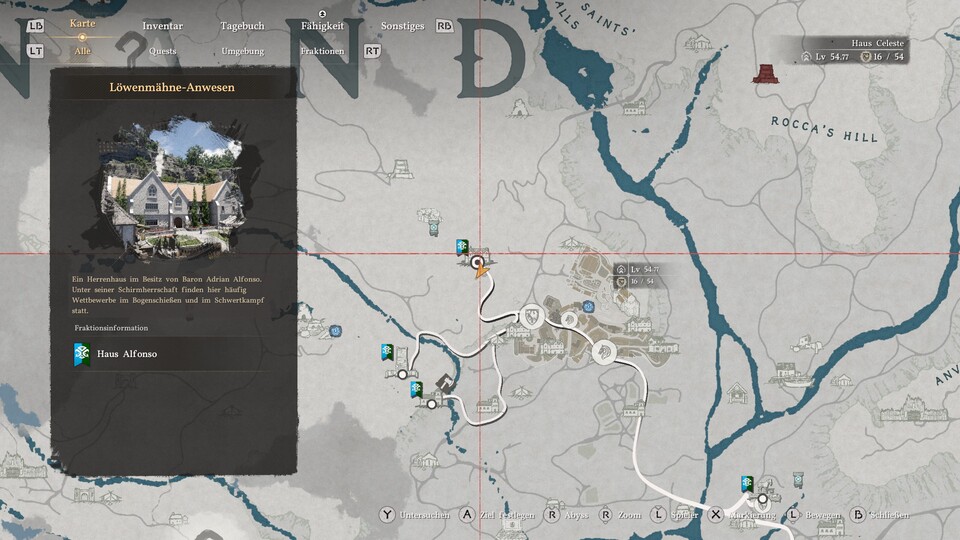The image size is (960, 540).
Task: Show the Fraktionen map filter
Action: tap(322, 50)
